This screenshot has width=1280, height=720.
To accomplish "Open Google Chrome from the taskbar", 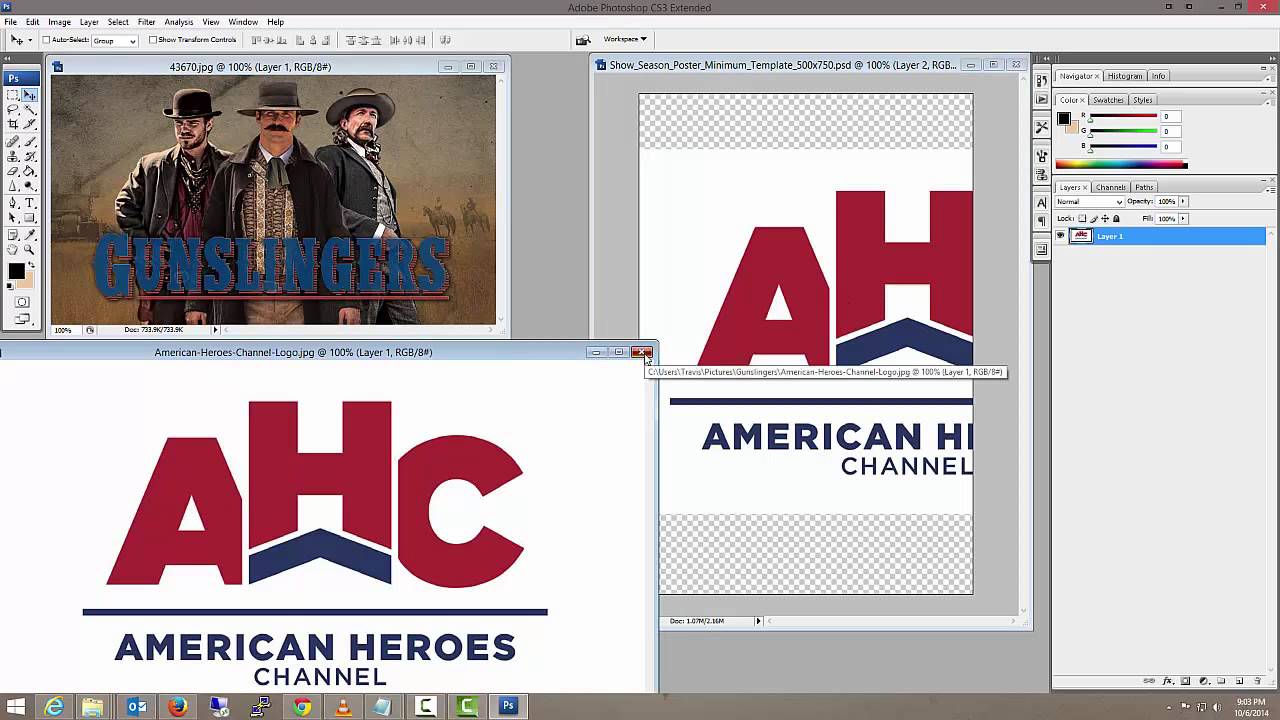I will pyautogui.click(x=302, y=707).
